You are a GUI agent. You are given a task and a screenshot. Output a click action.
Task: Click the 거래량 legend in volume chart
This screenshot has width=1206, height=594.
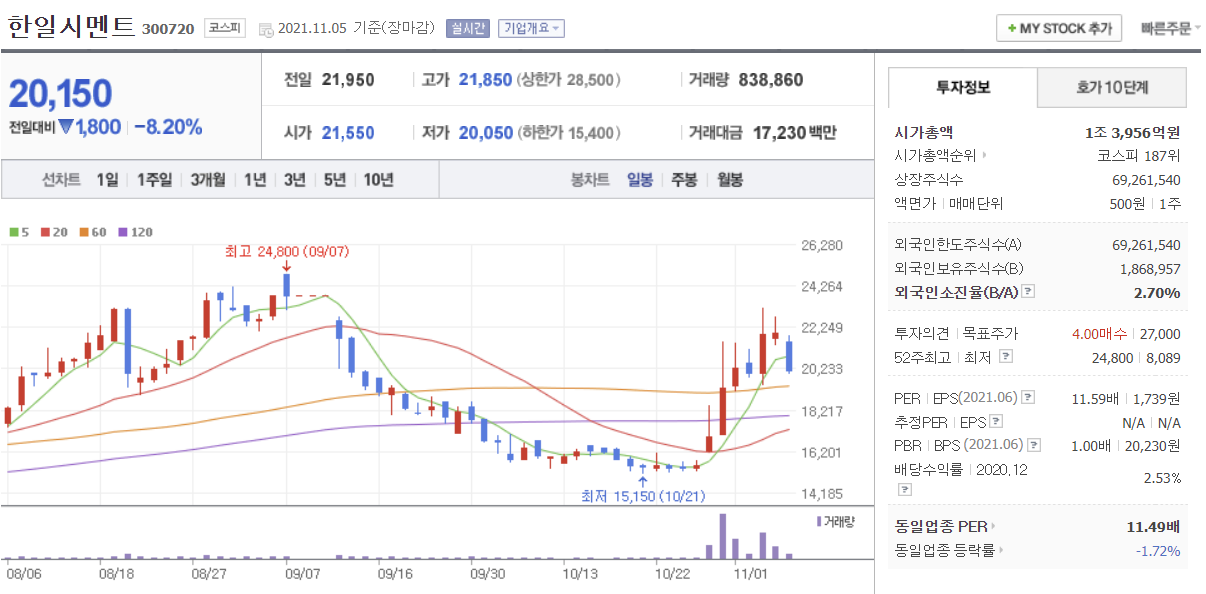pyautogui.click(x=835, y=521)
